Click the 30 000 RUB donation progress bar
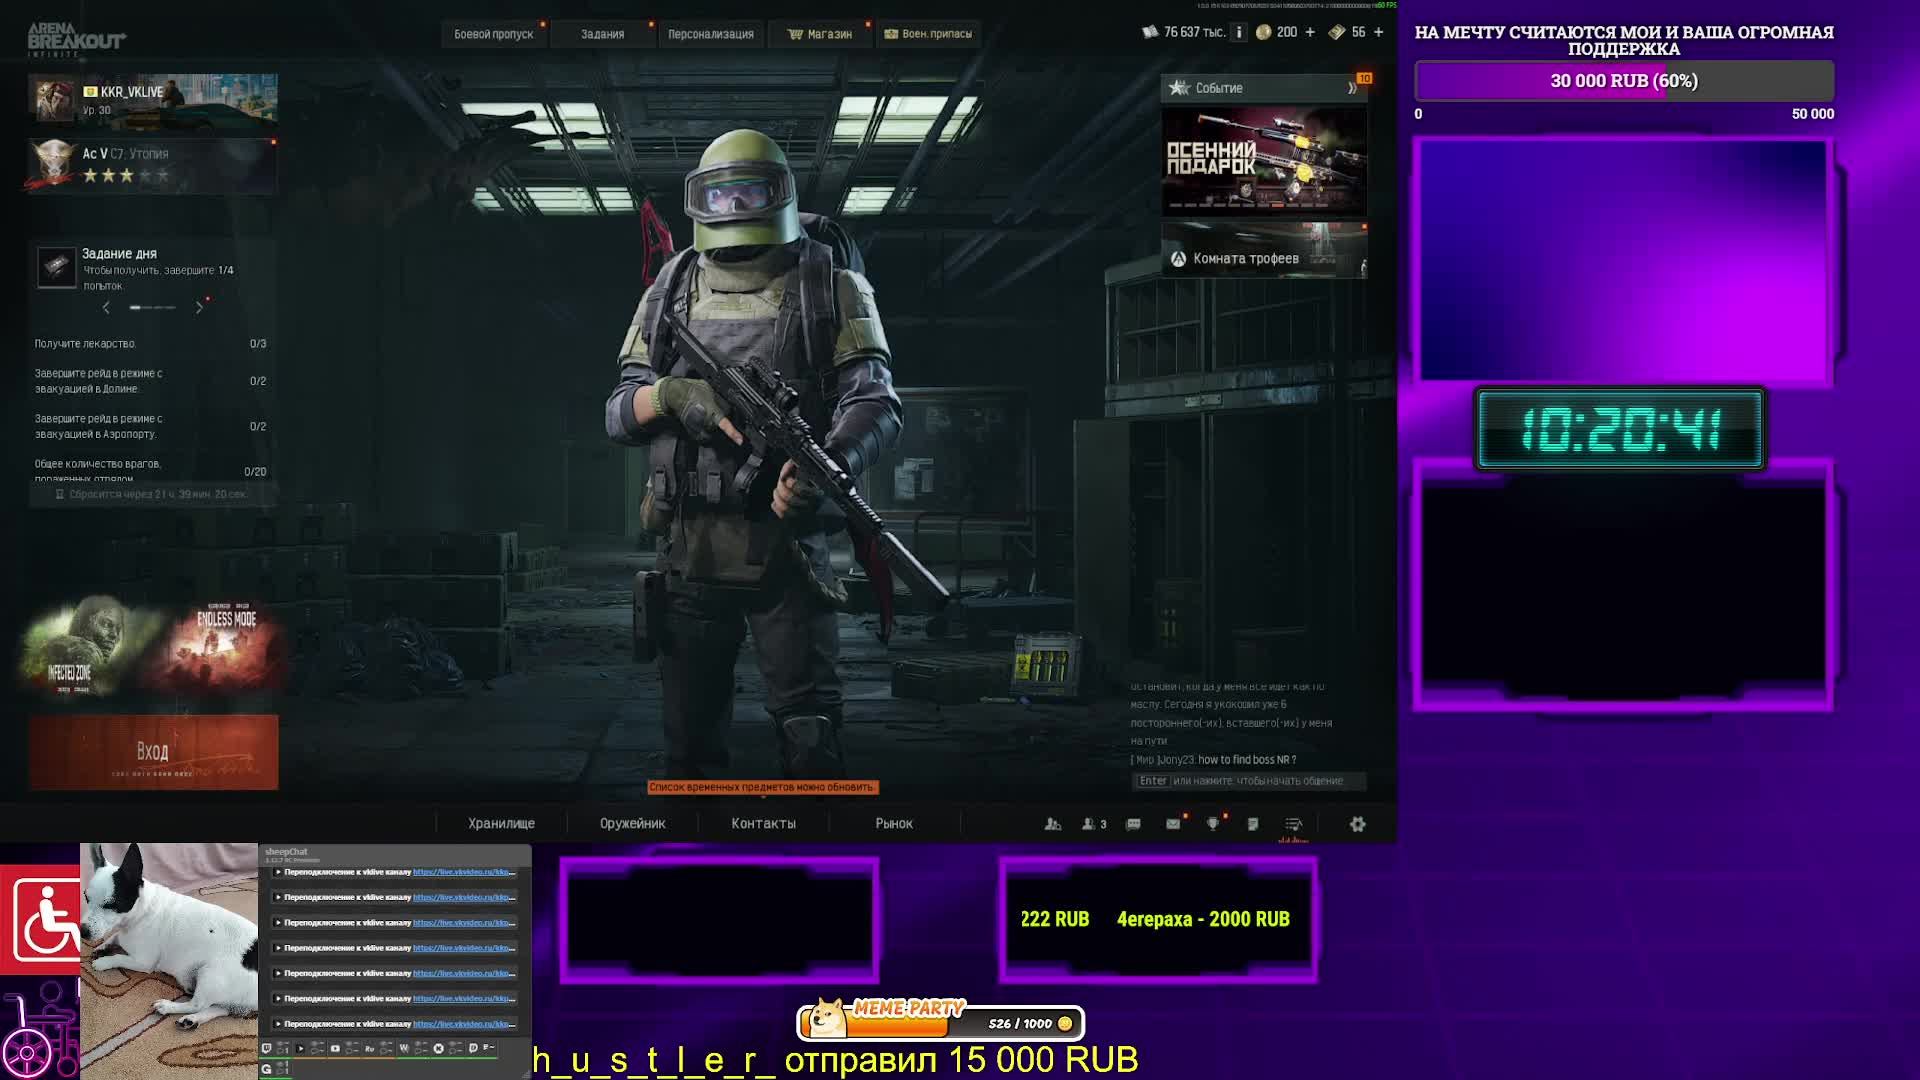This screenshot has width=1920, height=1080. pyautogui.click(x=1624, y=81)
